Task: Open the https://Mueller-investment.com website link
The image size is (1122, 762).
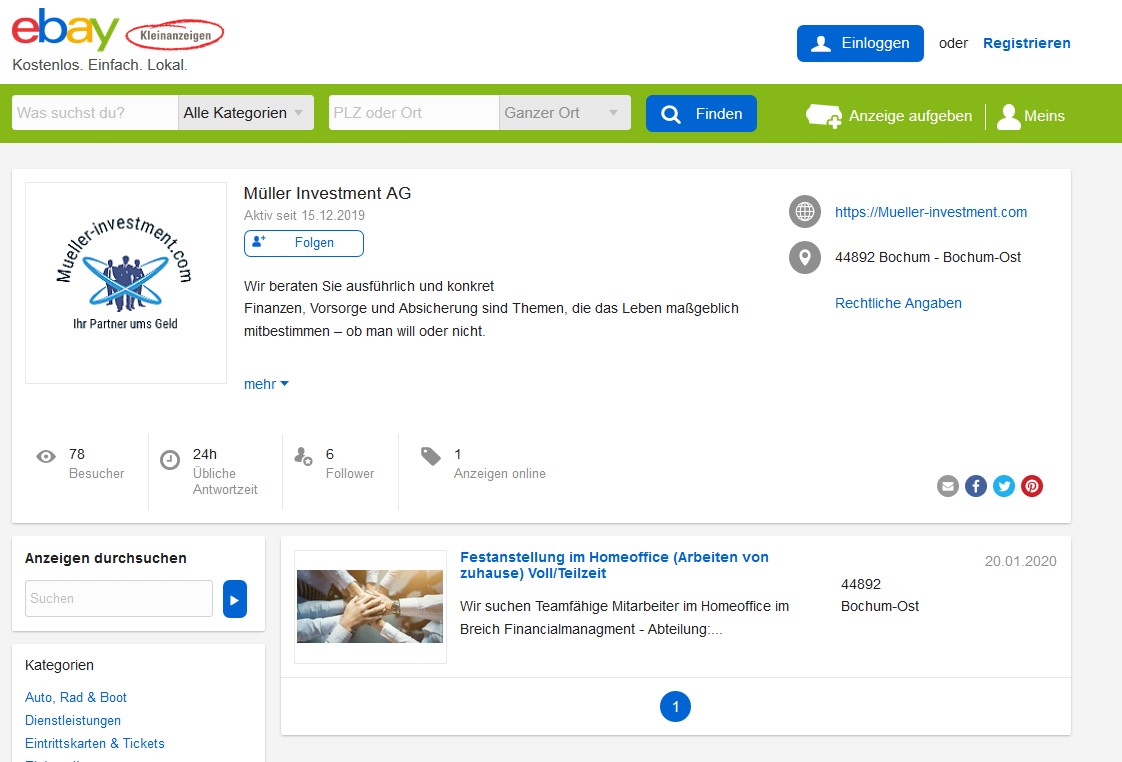Action: click(x=930, y=213)
